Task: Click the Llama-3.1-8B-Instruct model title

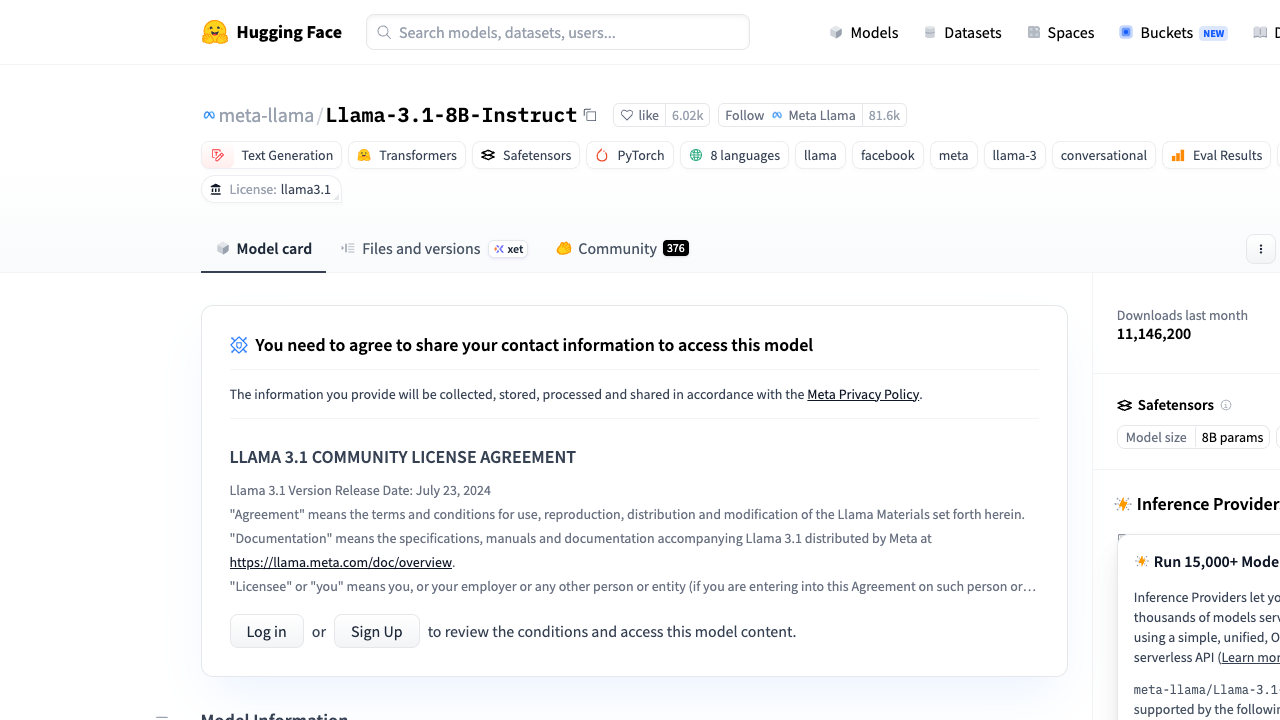Action: pyautogui.click(x=451, y=115)
